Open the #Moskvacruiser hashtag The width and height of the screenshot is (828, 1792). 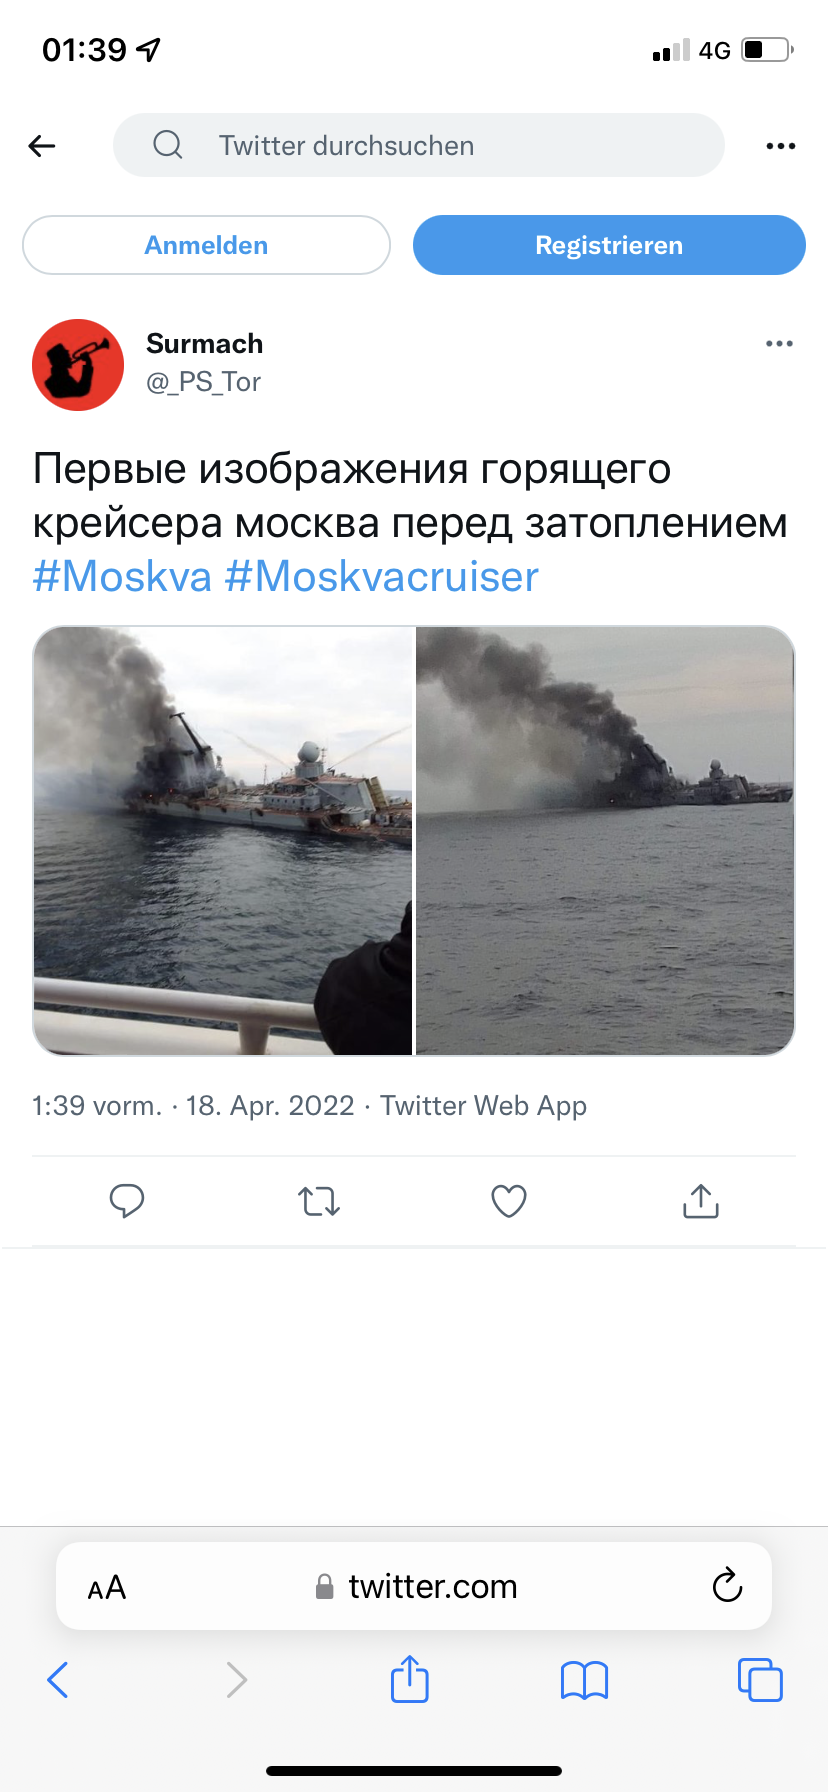[x=382, y=577]
